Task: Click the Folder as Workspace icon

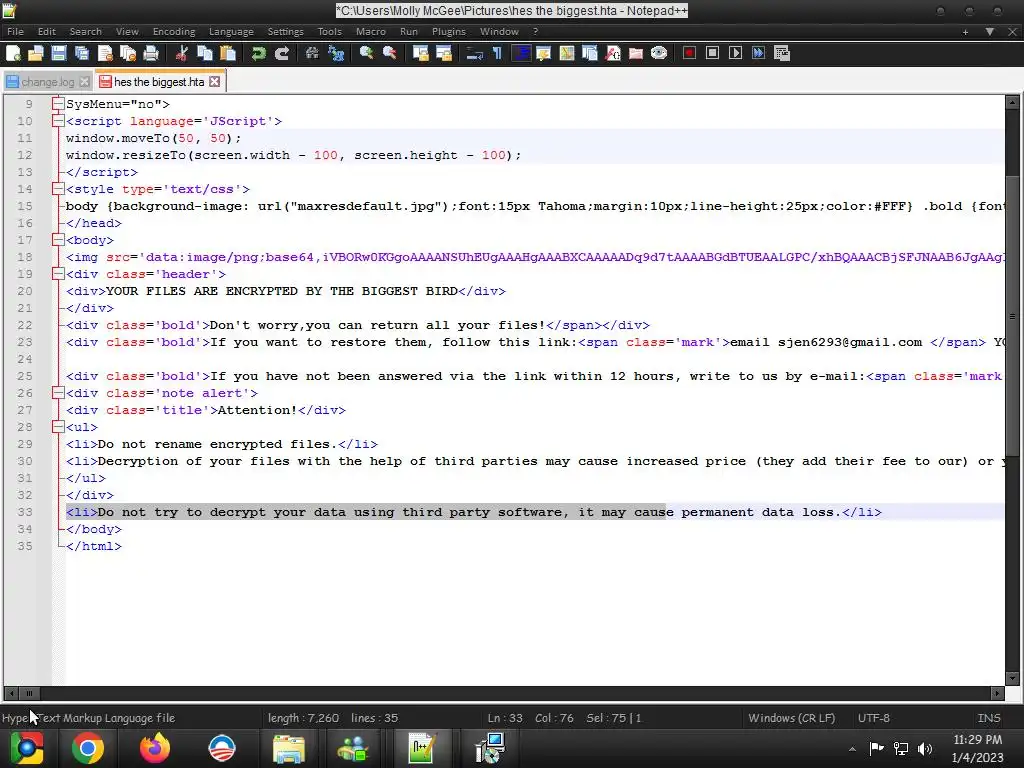Action: 635,54
